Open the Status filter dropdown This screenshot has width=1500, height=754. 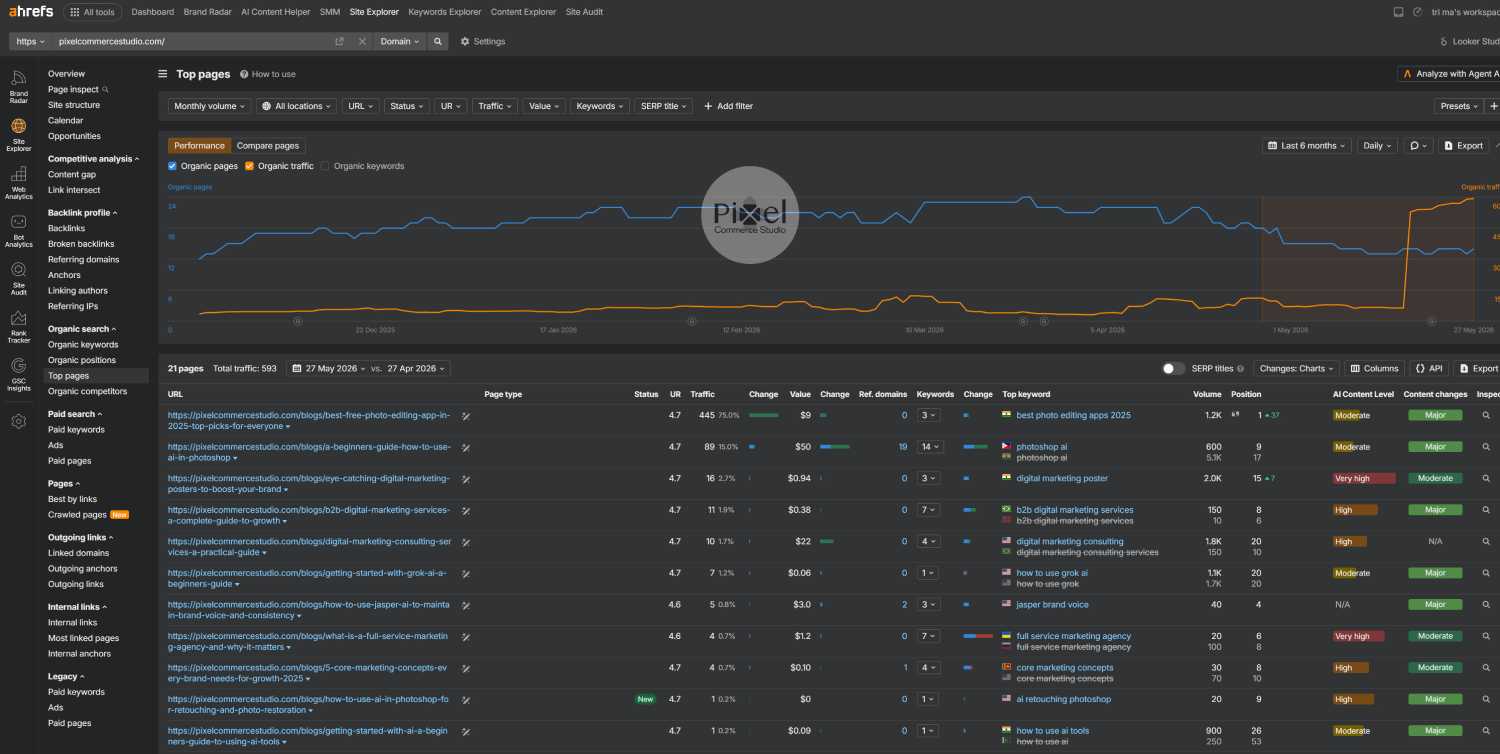coord(407,106)
